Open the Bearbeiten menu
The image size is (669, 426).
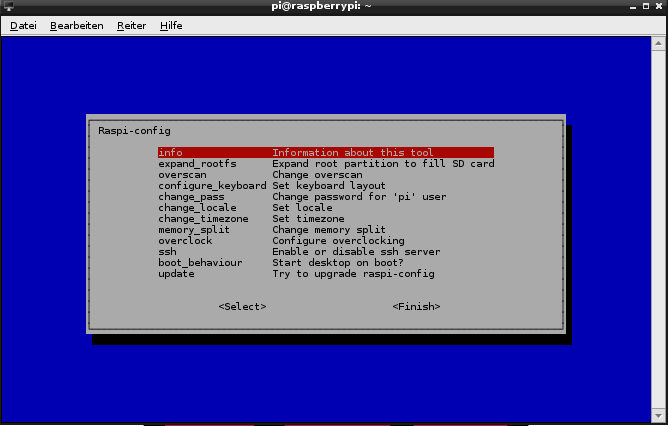(x=77, y=25)
